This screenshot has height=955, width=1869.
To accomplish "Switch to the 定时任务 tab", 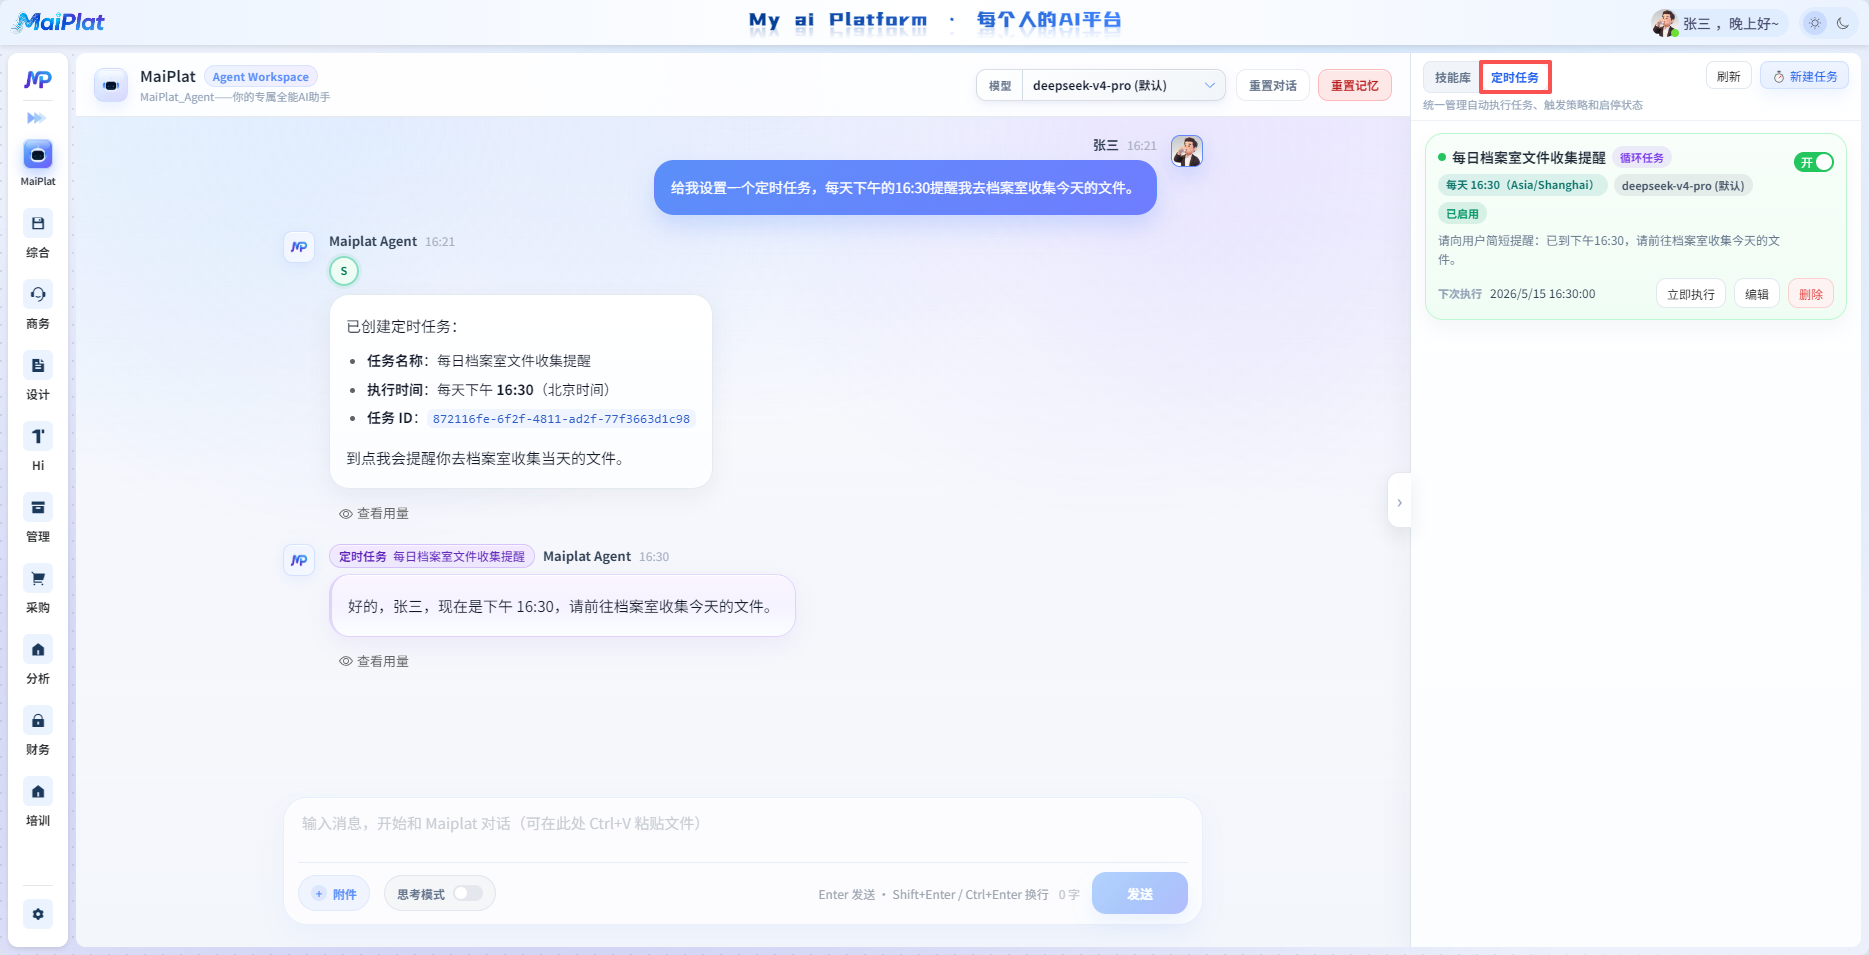I will point(1515,77).
